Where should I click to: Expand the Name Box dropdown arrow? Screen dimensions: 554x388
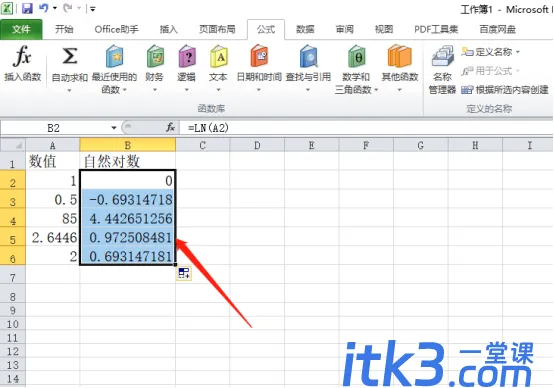tap(114, 128)
